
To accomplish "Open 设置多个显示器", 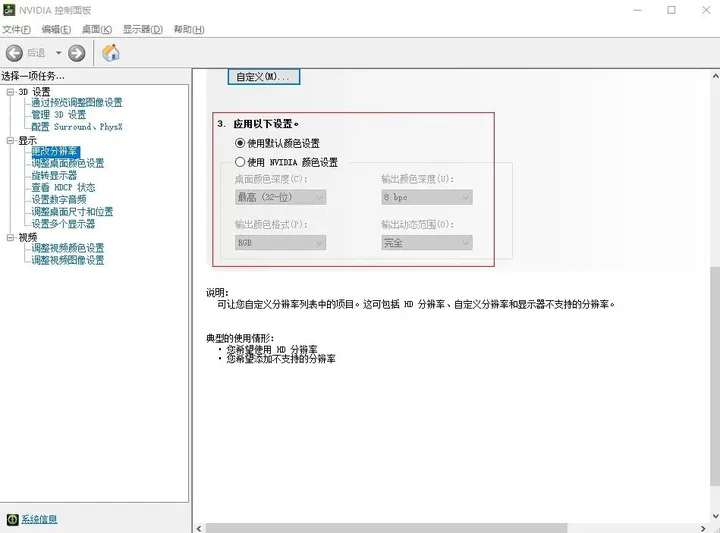I will point(63,224).
